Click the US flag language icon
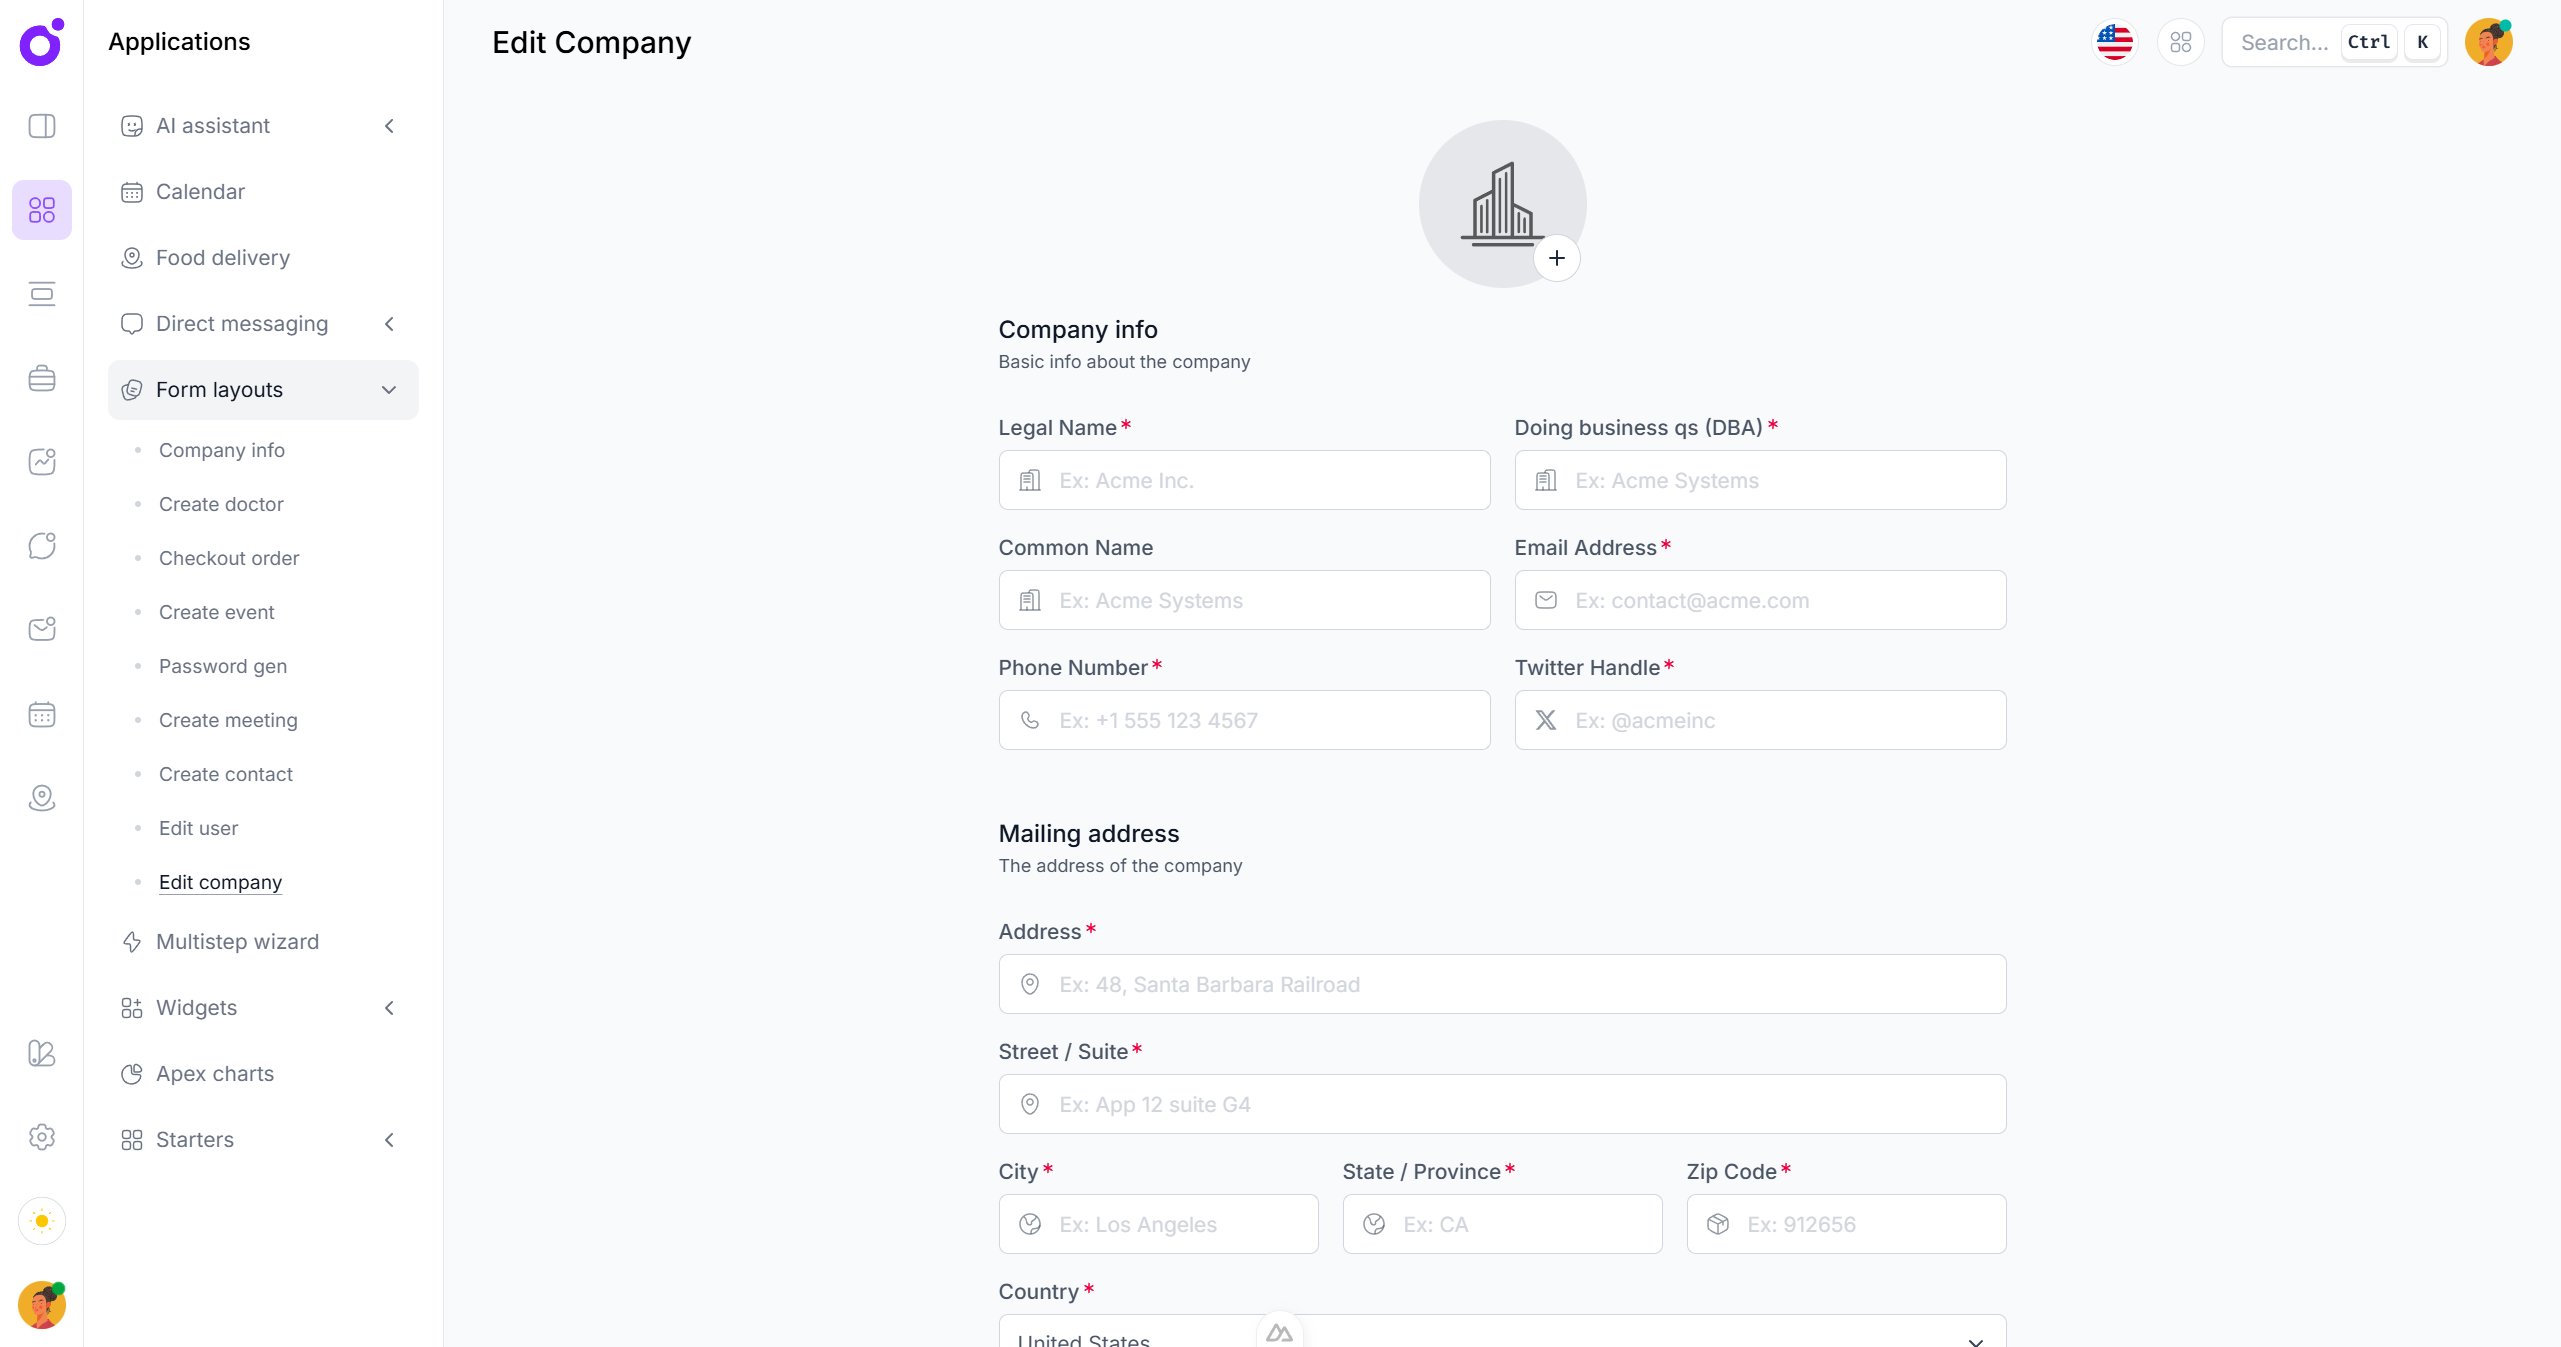 (x=2114, y=42)
